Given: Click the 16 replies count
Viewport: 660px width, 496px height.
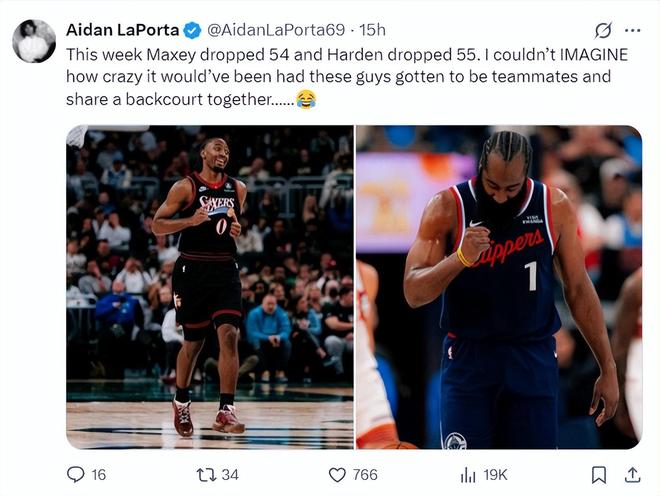Looking at the screenshot, I should [x=98, y=475].
